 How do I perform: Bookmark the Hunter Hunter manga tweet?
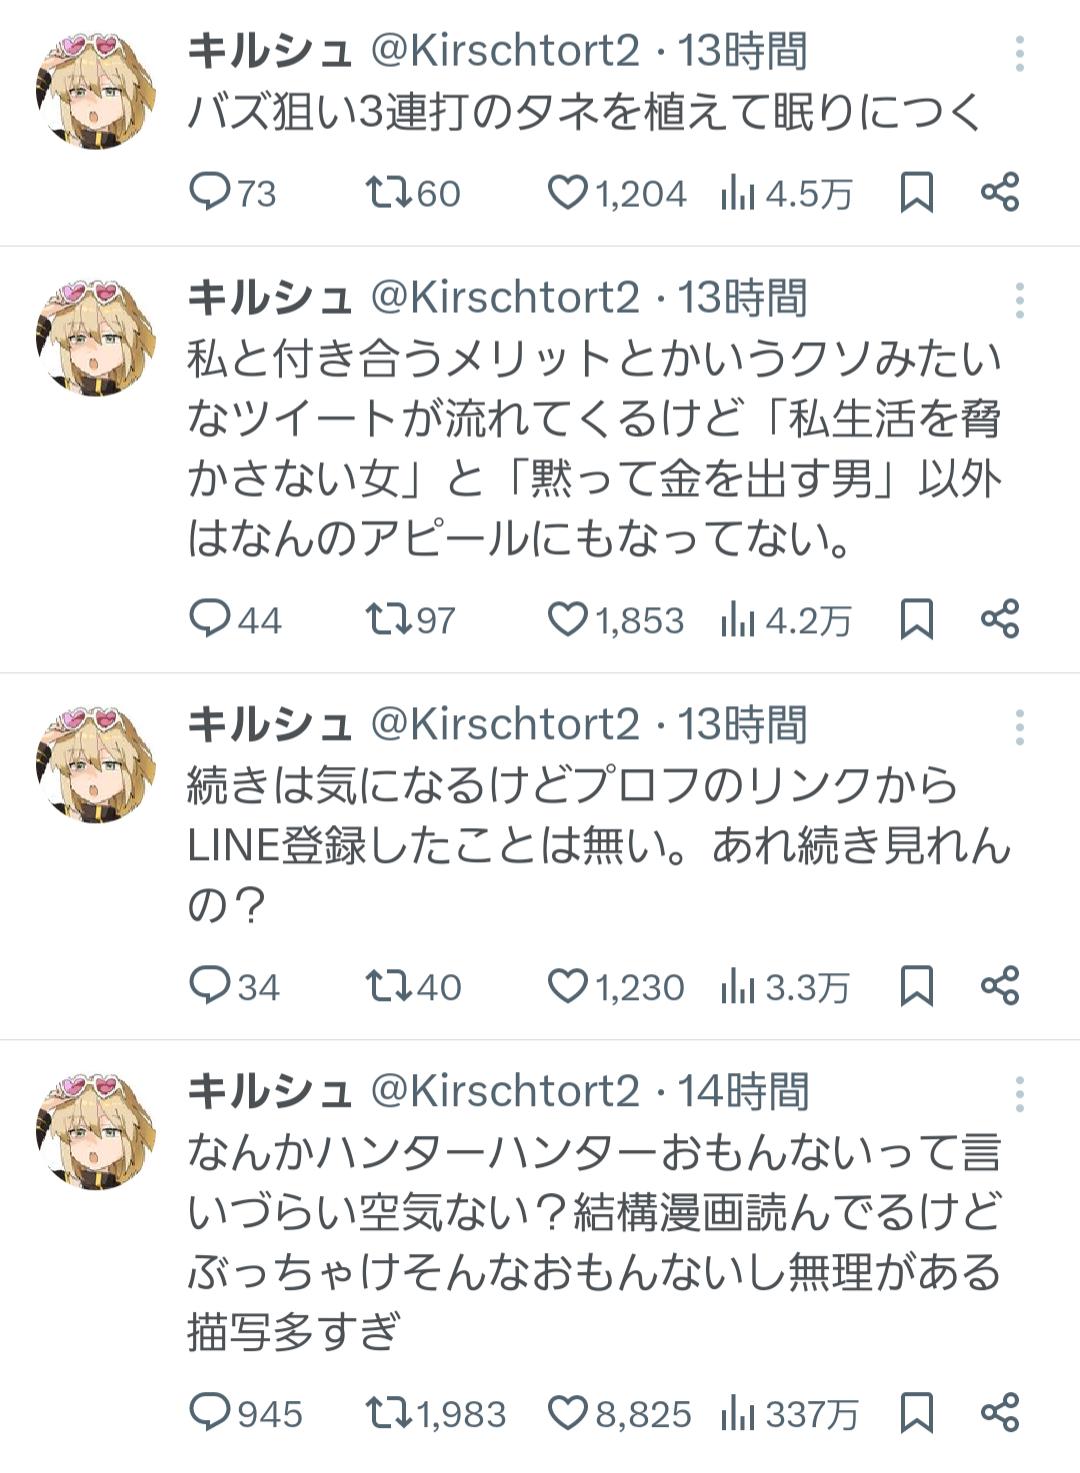coord(917,1413)
